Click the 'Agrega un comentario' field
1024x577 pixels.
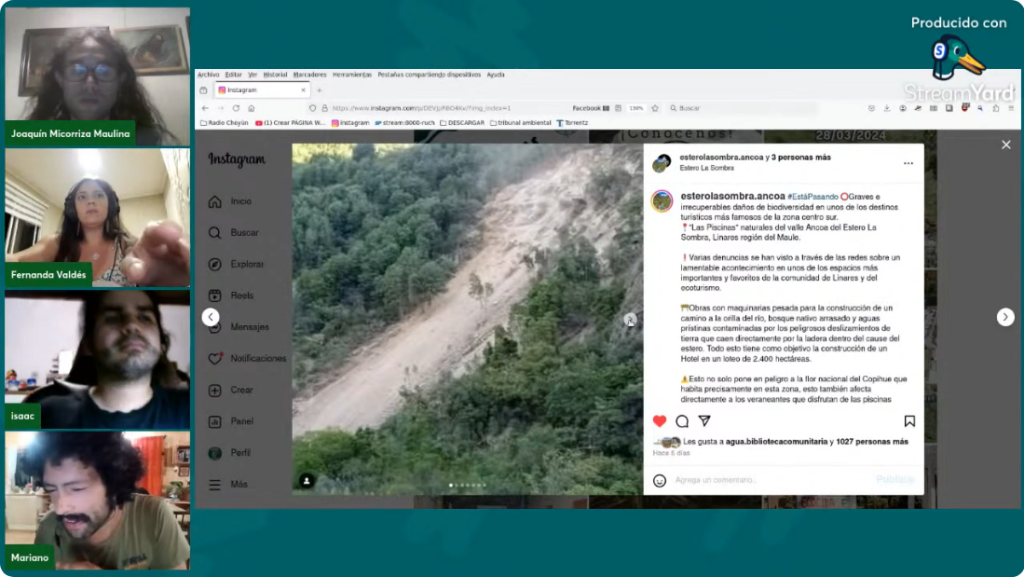[760, 480]
